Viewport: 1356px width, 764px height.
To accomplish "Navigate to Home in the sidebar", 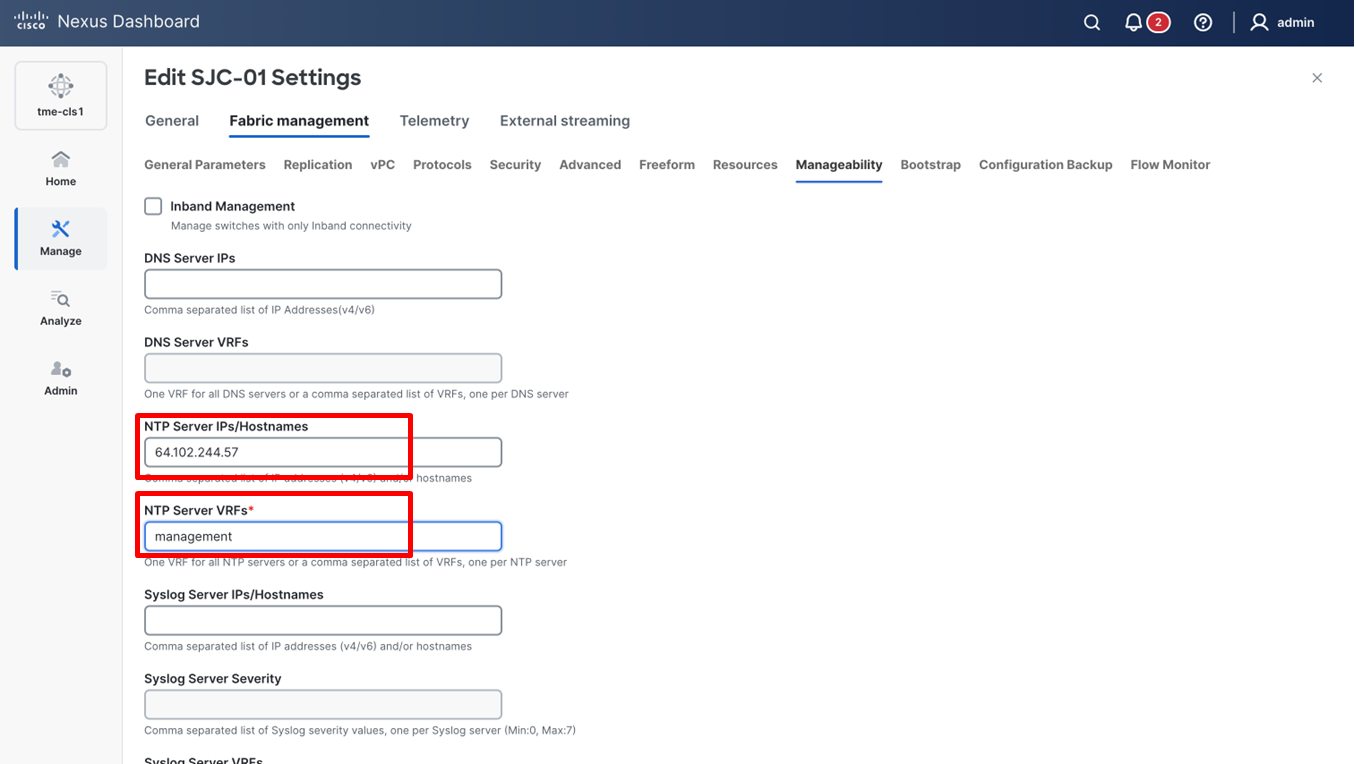I will 60,166.
